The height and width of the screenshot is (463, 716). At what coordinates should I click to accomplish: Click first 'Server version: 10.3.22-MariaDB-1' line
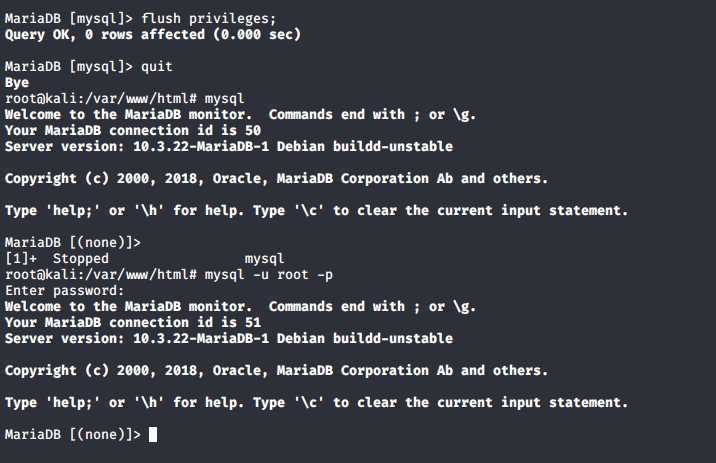pyautogui.click(x=229, y=147)
